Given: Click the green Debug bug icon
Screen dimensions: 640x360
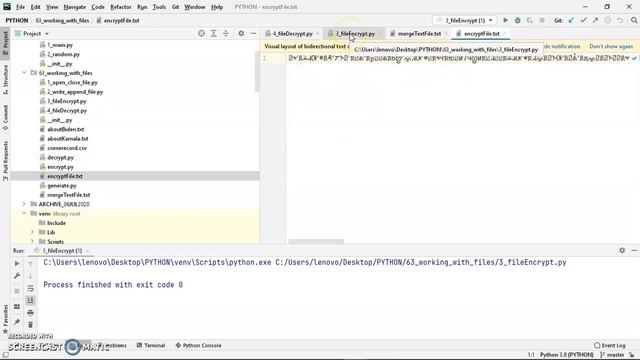Looking at the screenshot, I should click(x=518, y=20).
